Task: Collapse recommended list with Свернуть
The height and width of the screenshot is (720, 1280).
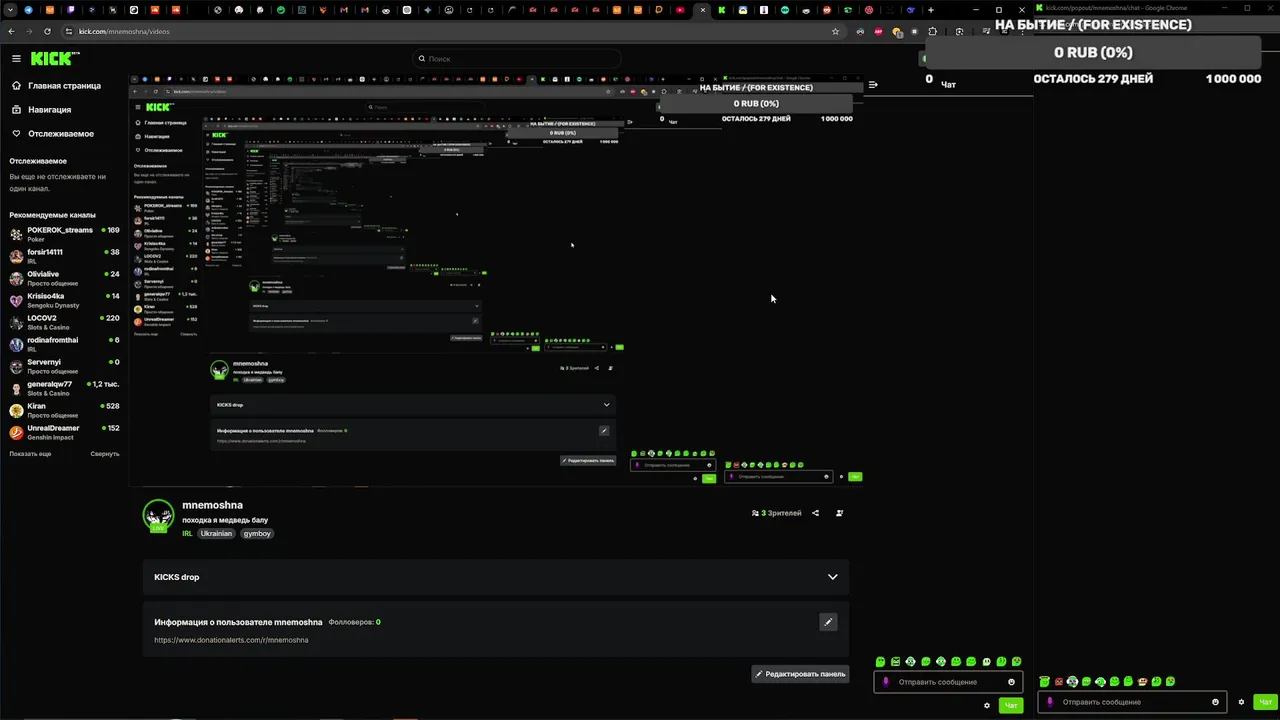Action: coord(105,454)
